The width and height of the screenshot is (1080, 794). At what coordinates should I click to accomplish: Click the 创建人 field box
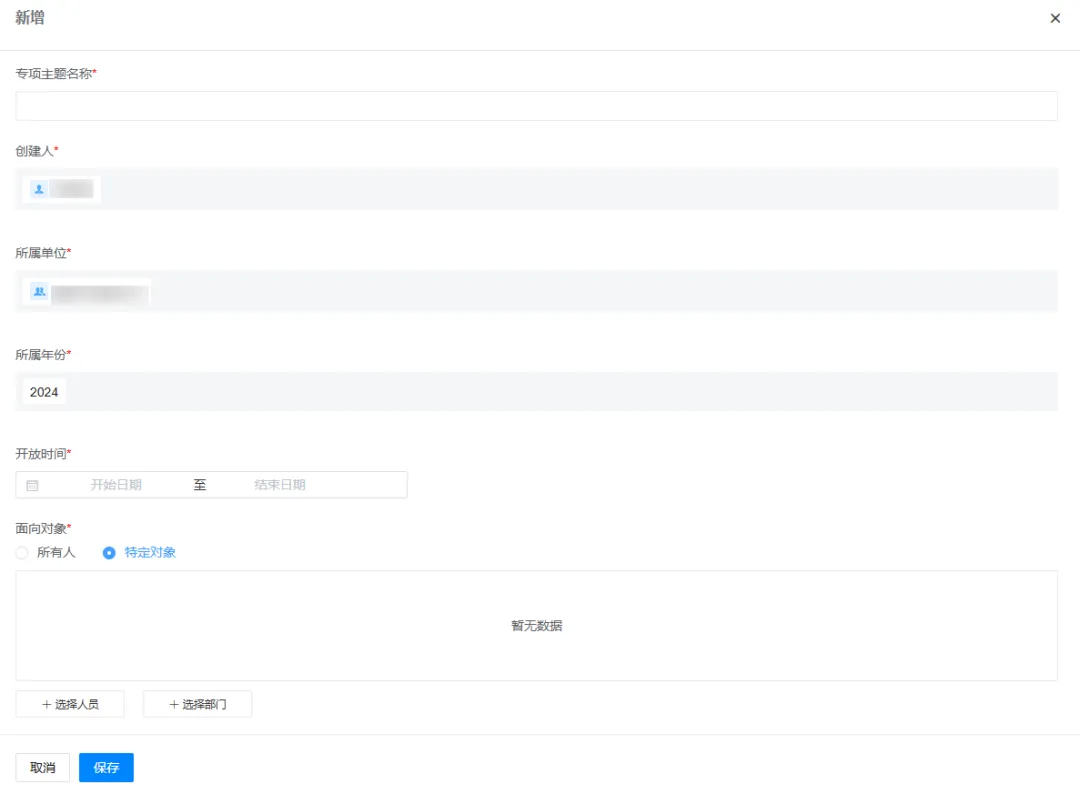(x=536, y=189)
